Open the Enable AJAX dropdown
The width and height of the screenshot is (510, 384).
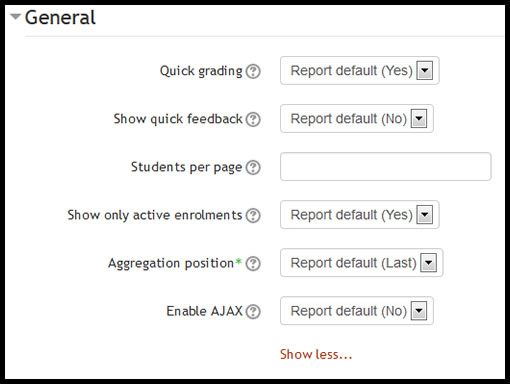tap(357, 311)
